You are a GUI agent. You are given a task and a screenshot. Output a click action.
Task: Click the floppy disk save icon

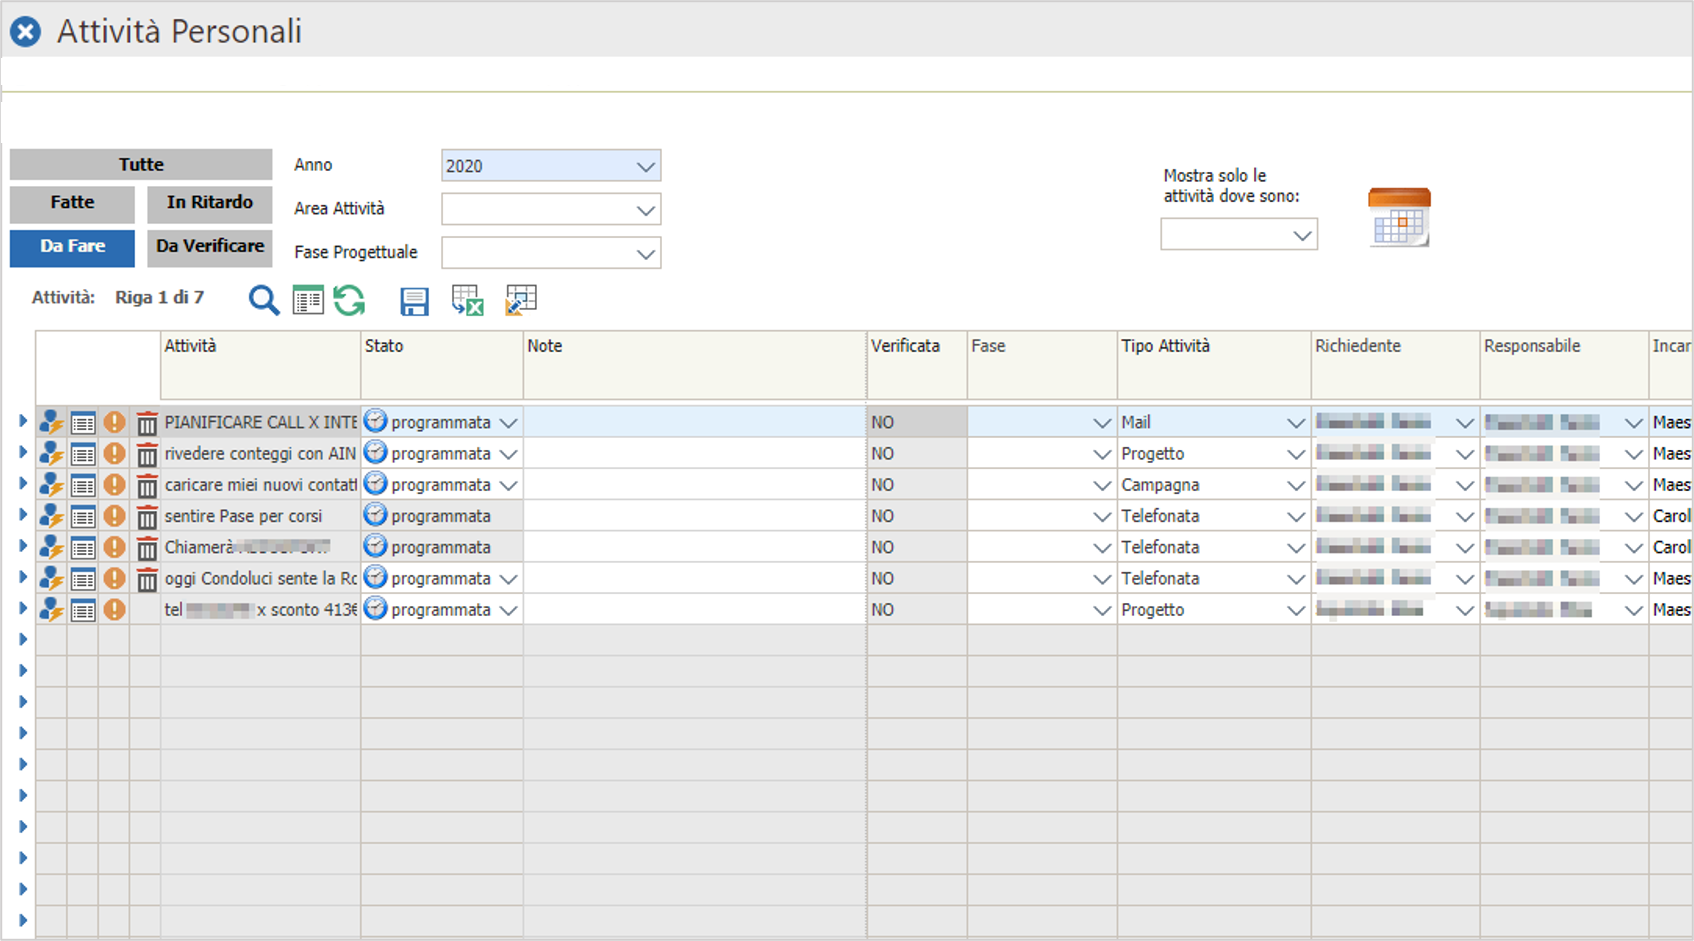tap(414, 301)
